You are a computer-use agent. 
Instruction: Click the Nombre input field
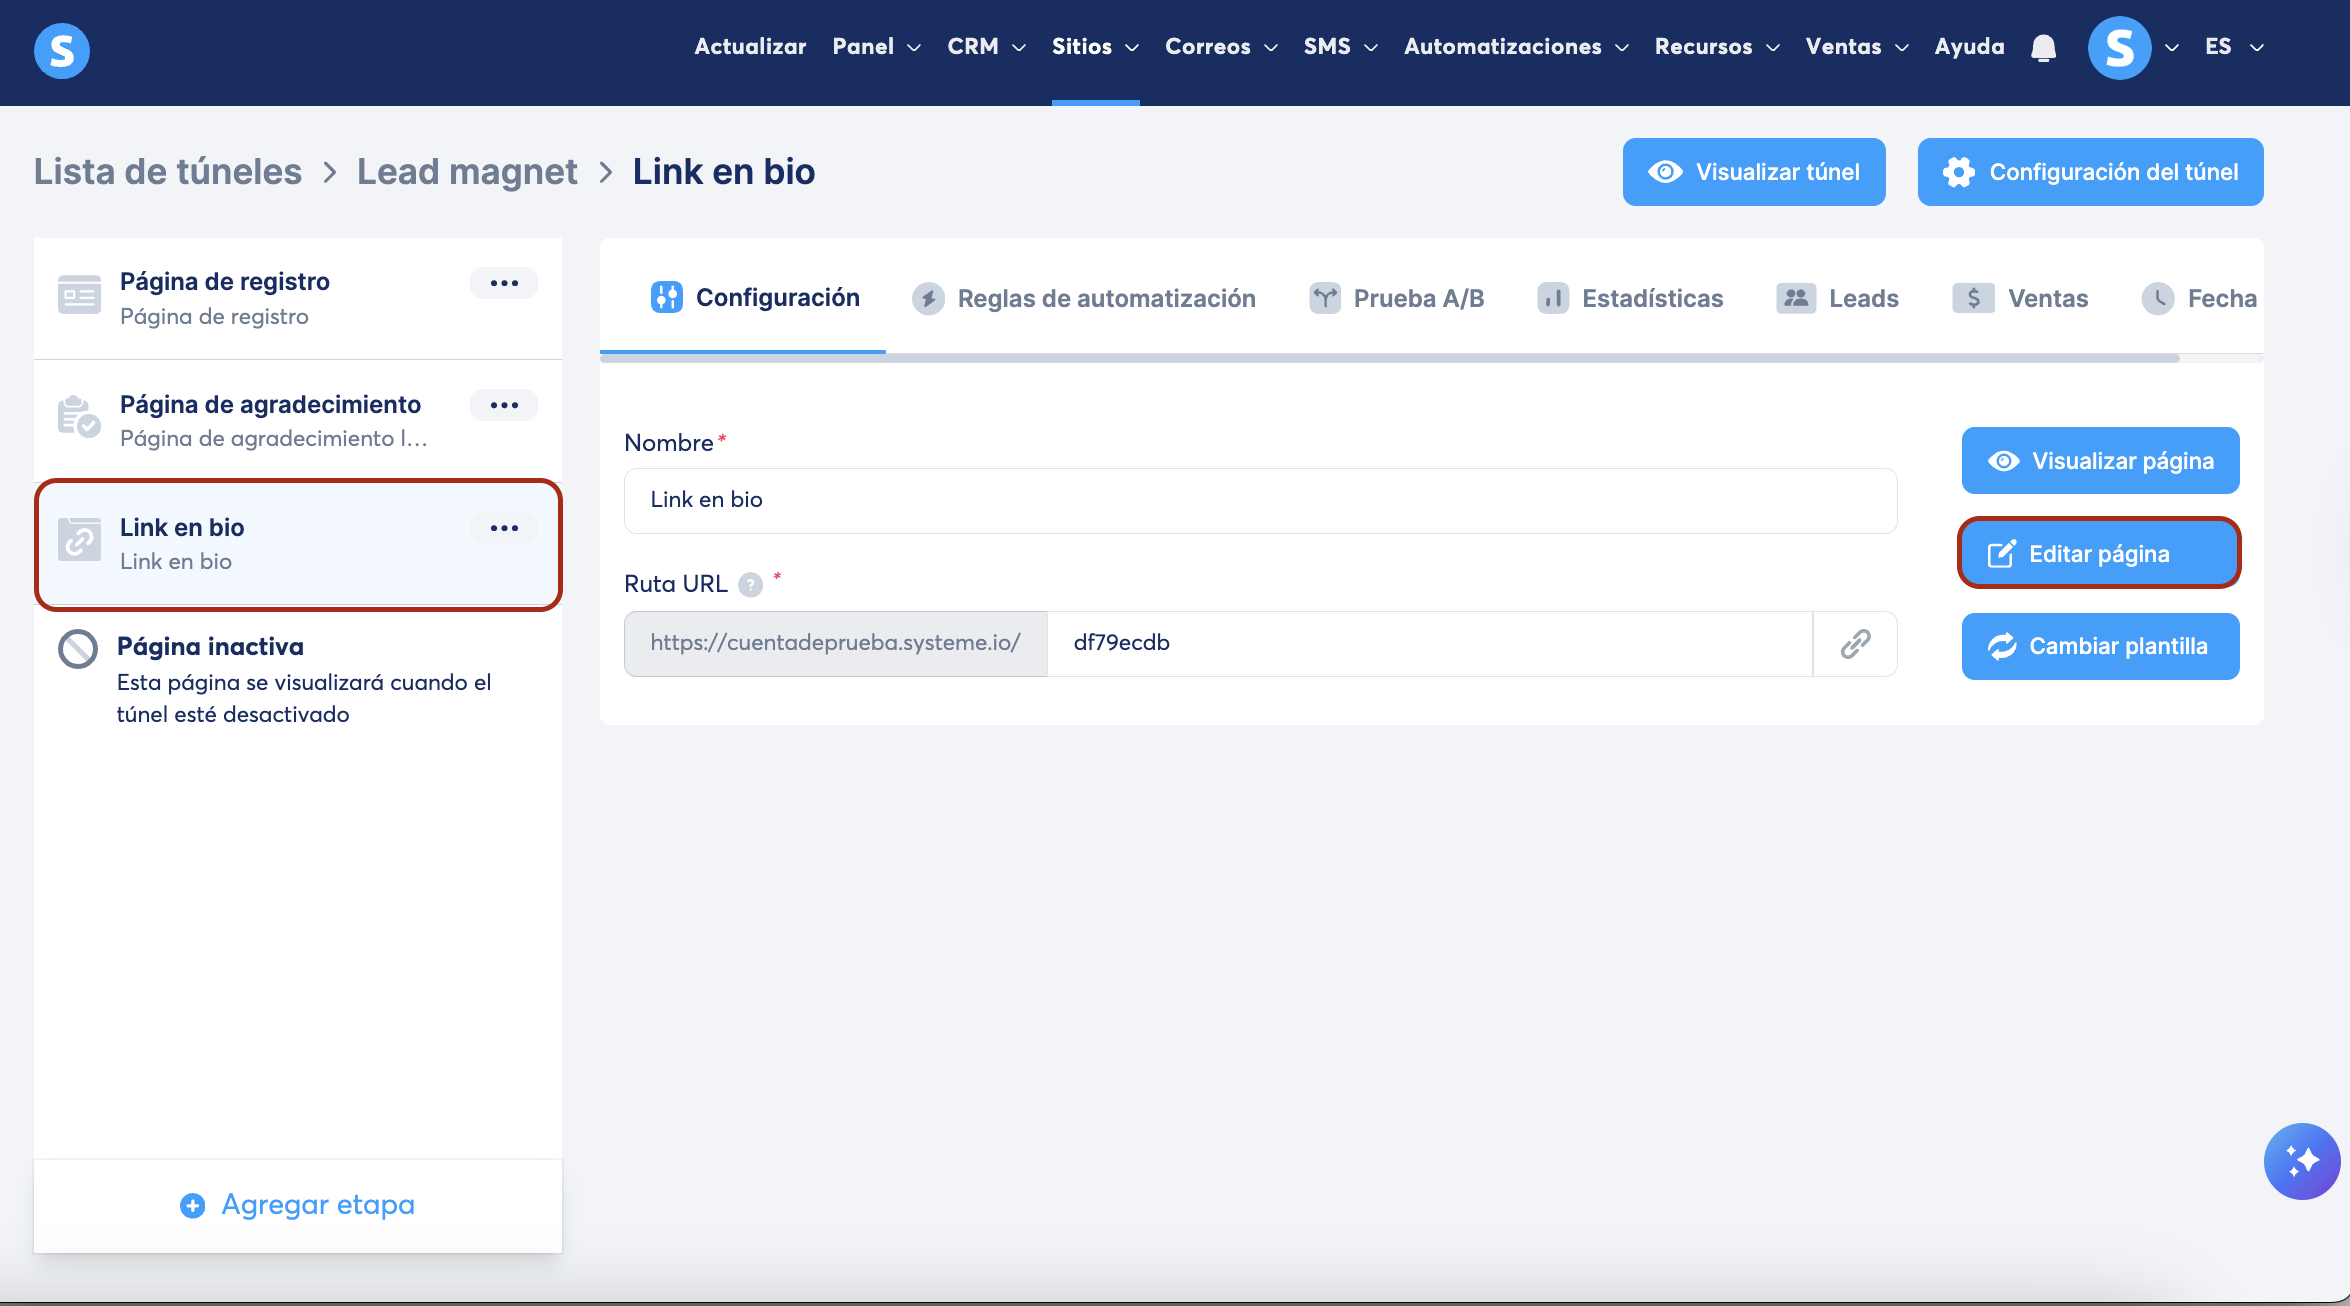tap(1260, 500)
